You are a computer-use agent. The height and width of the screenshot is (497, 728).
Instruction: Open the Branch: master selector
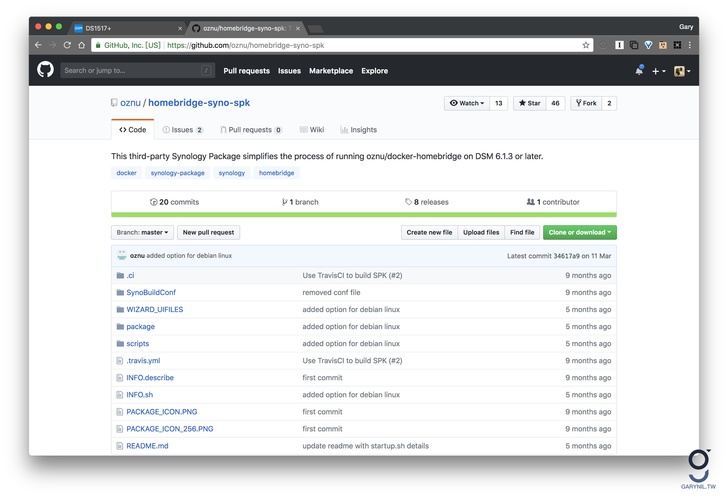pyautogui.click(x=142, y=232)
